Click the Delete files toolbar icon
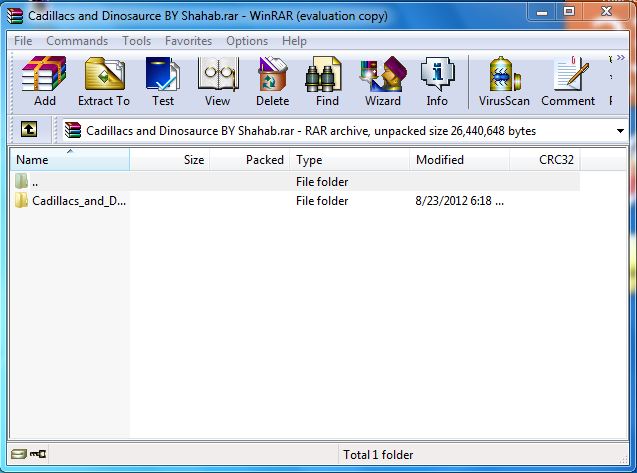637x473 pixels. coord(273,74)
